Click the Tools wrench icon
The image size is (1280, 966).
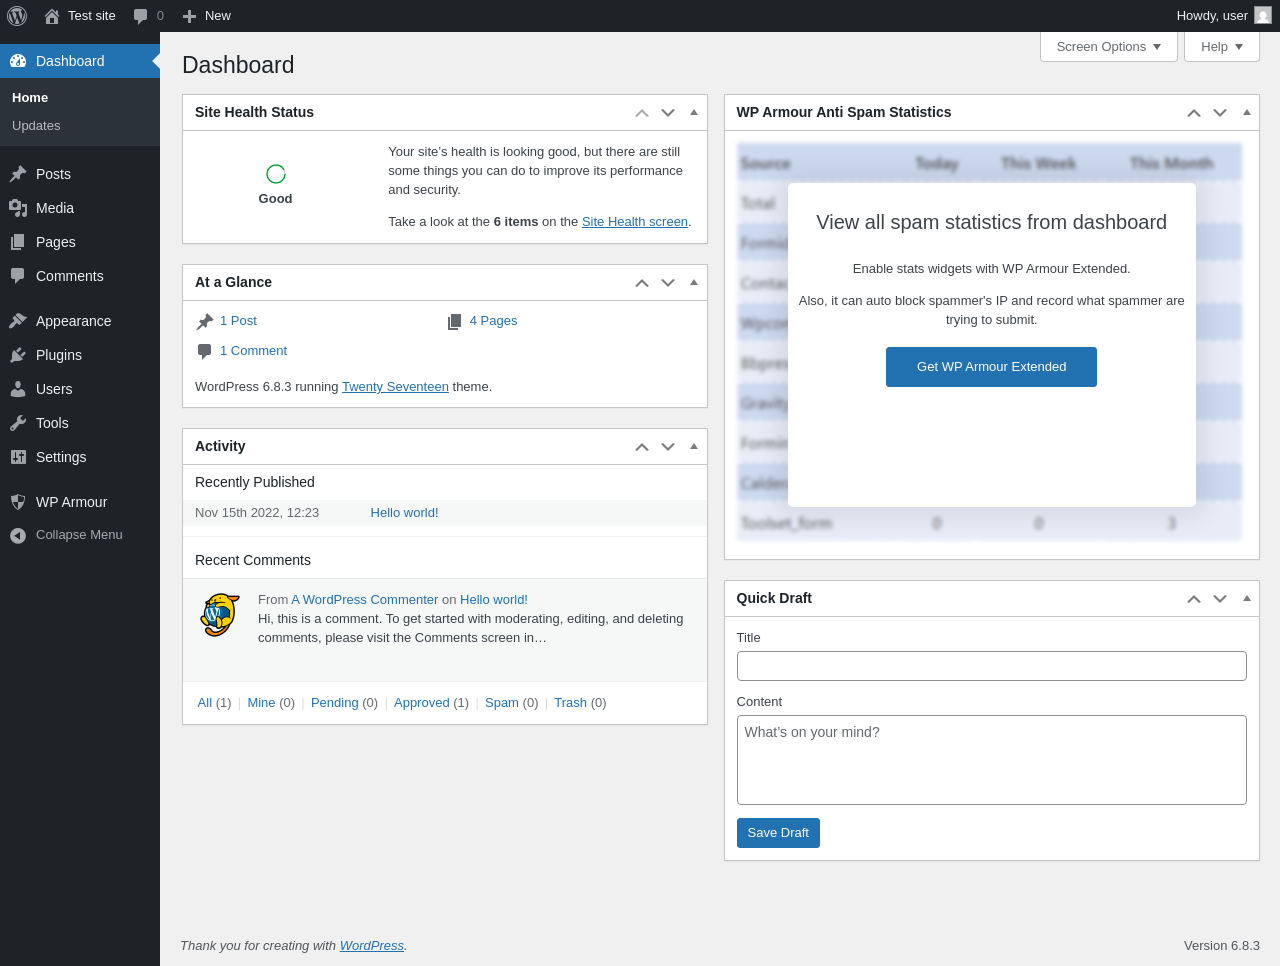18,423
